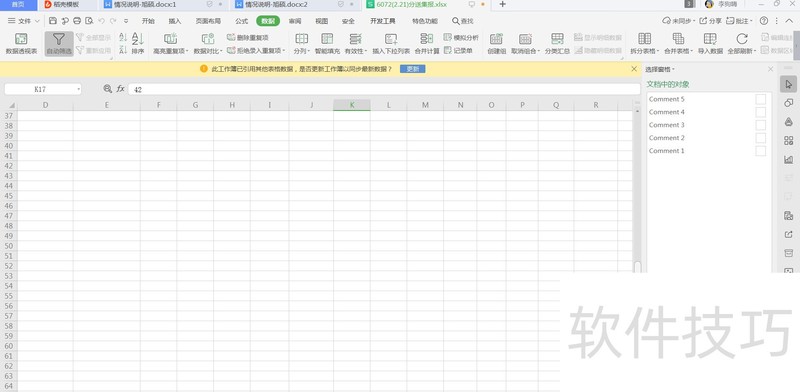The height and width of the screenshot is (392, 800).
Task: Click the 更新 button in the yellow notice bar
Action: point(412,69)
